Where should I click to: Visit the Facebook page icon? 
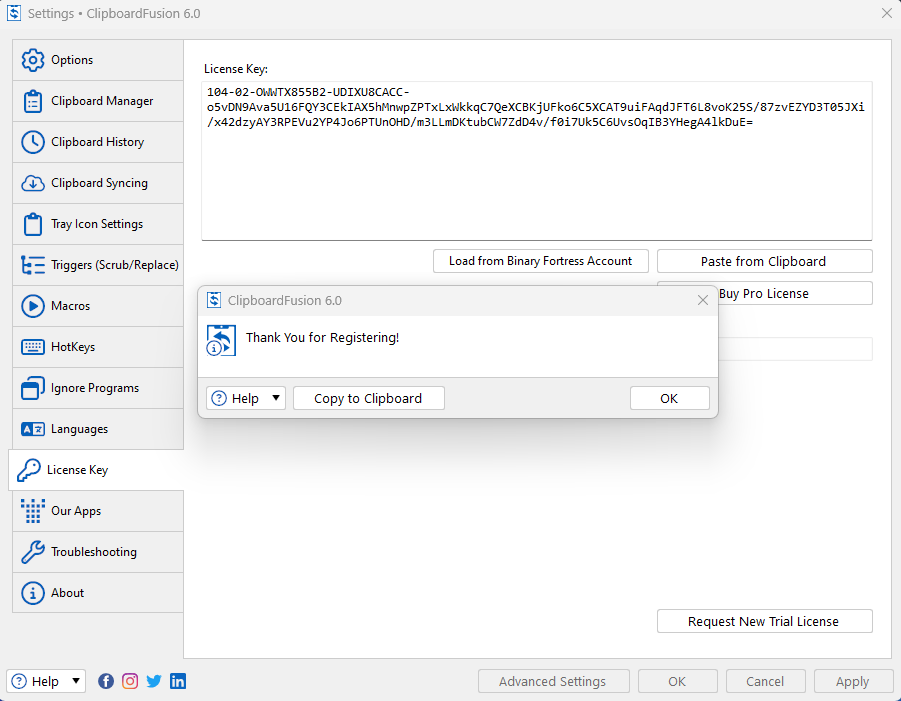tap(106, 681)
